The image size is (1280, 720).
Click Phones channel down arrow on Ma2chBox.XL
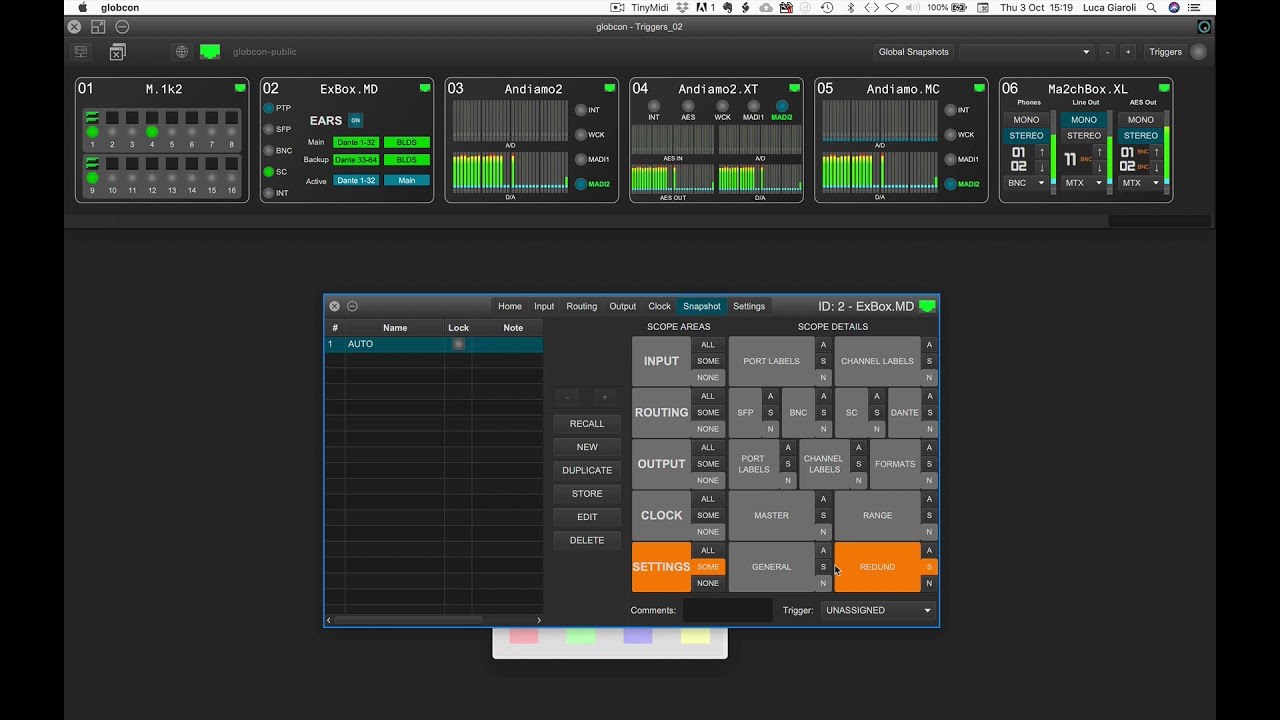click(1041, 167)
